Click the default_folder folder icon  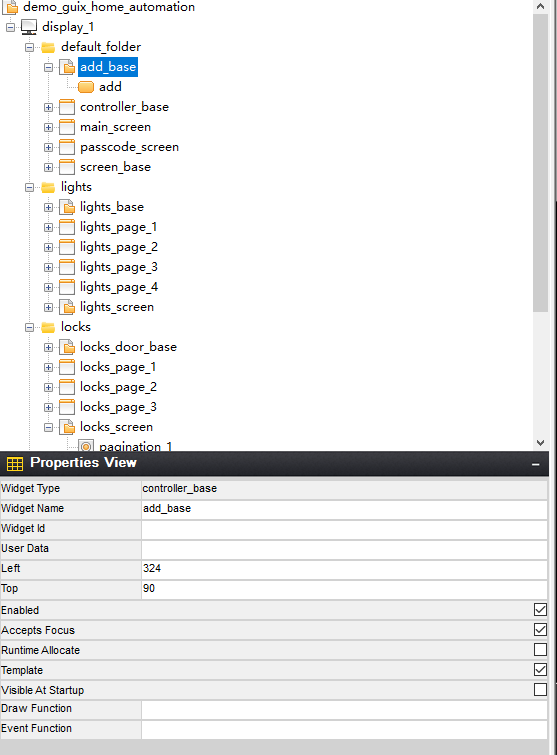pos(48,47)
